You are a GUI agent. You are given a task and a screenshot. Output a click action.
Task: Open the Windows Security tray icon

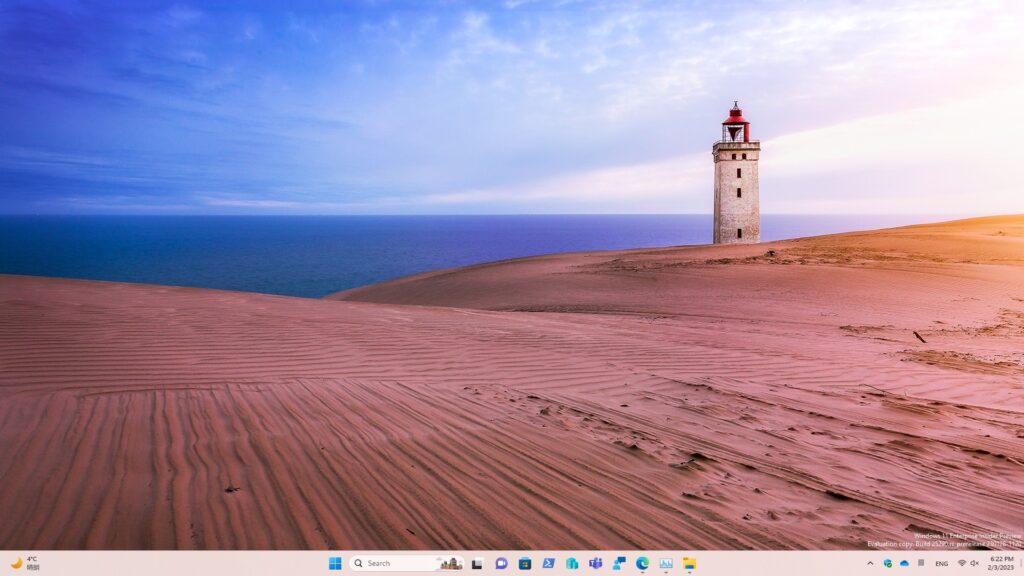pos(887,563)
